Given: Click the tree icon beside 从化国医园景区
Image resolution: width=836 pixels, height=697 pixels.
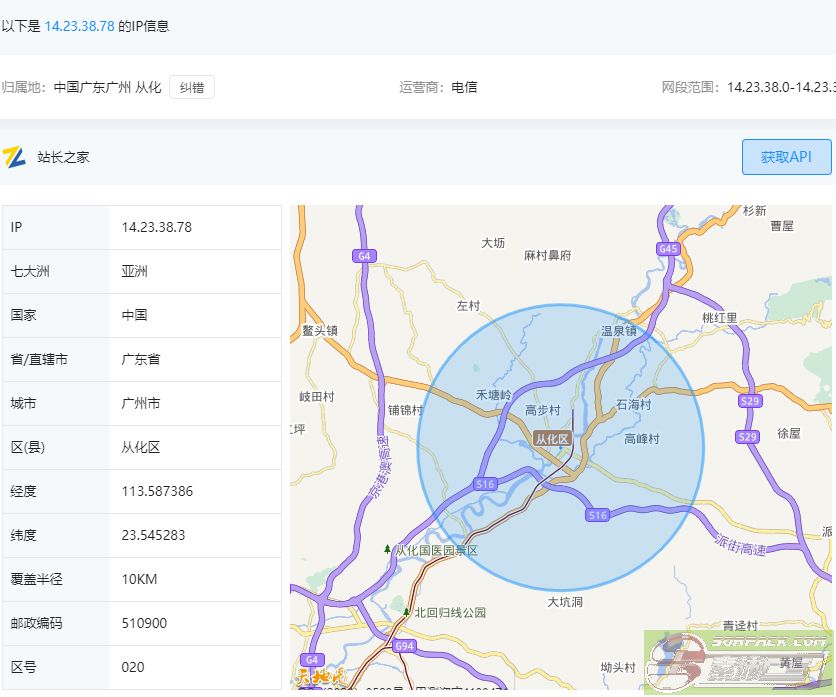Looking at the screenshot, I should point(388,550).
